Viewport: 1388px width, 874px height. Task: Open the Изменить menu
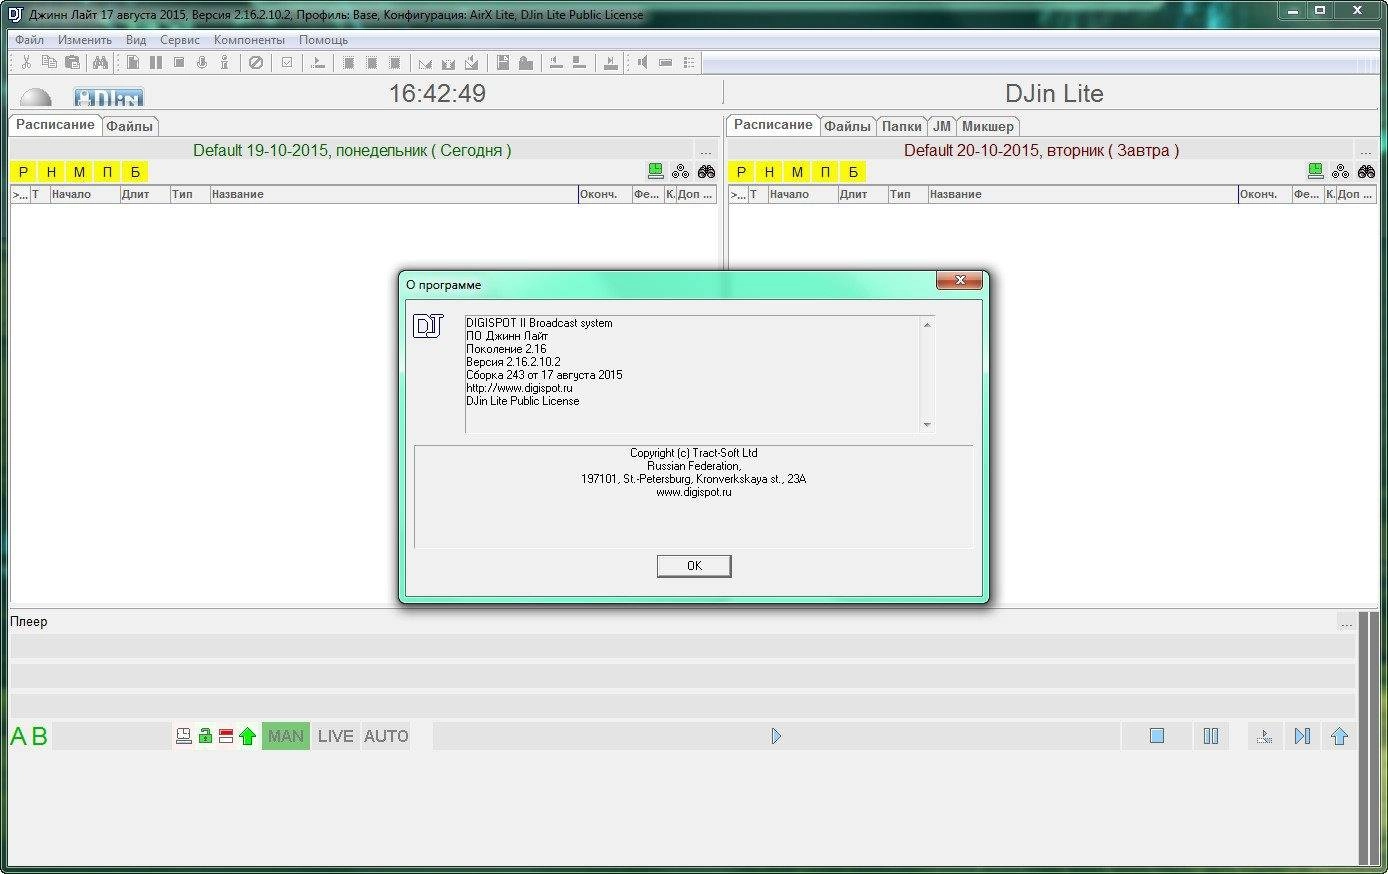pos(85,40)
